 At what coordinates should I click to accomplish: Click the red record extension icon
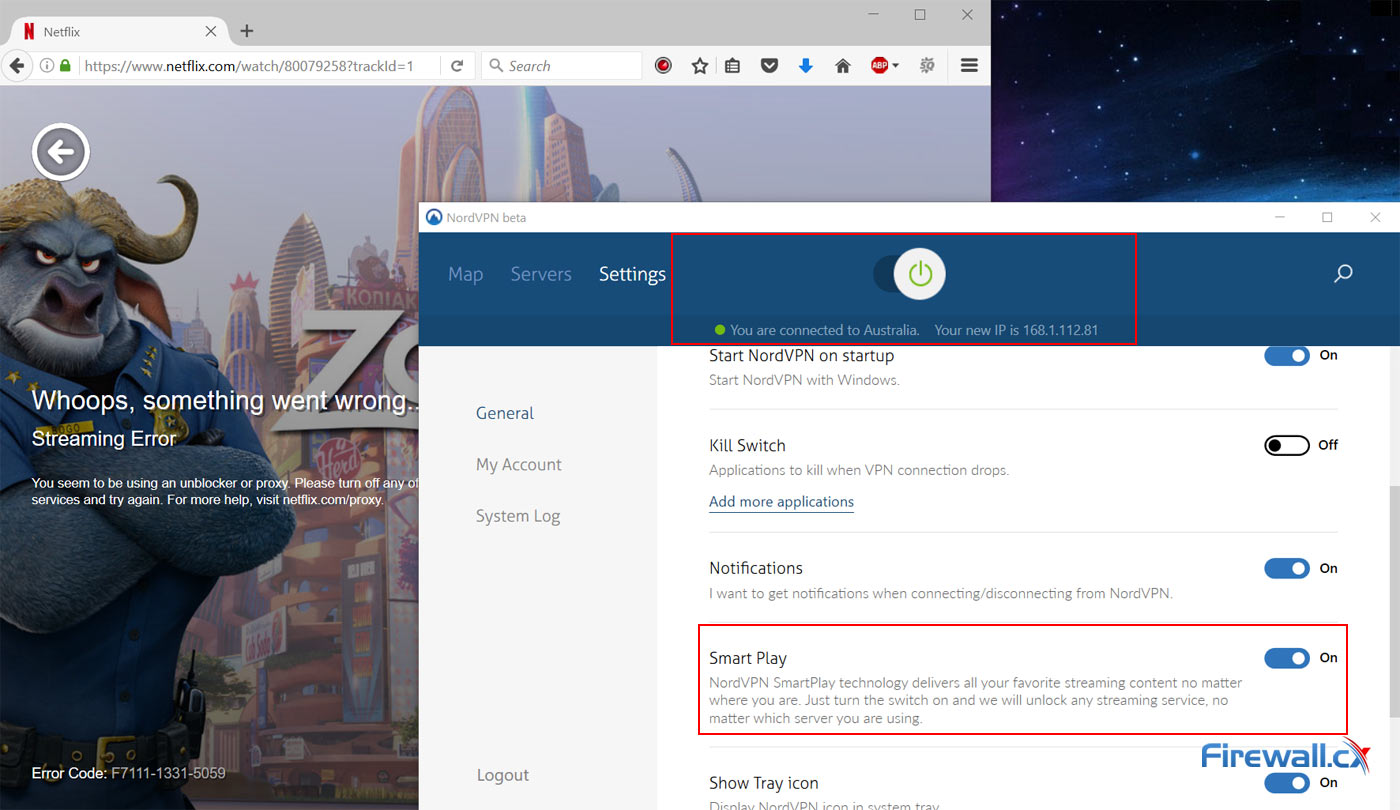[663, 66]
